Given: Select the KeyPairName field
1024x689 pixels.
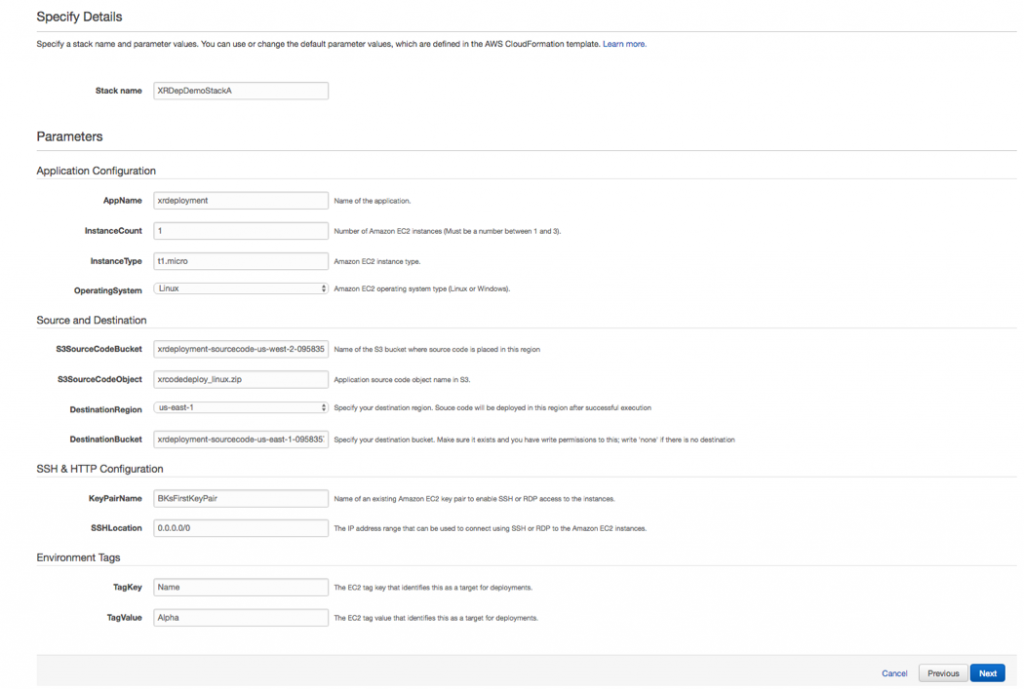Looking at the screenshot, I should pos(241,498).
